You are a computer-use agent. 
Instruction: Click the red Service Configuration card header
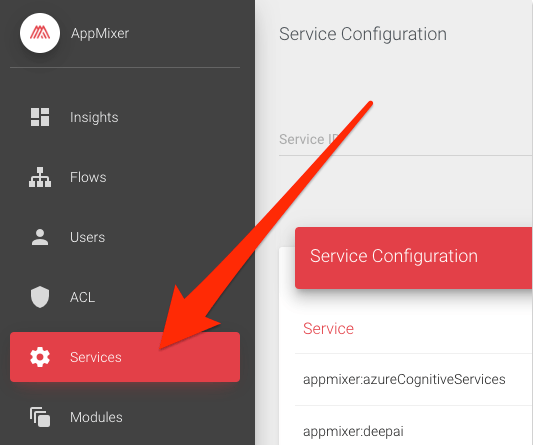[413, 258]
